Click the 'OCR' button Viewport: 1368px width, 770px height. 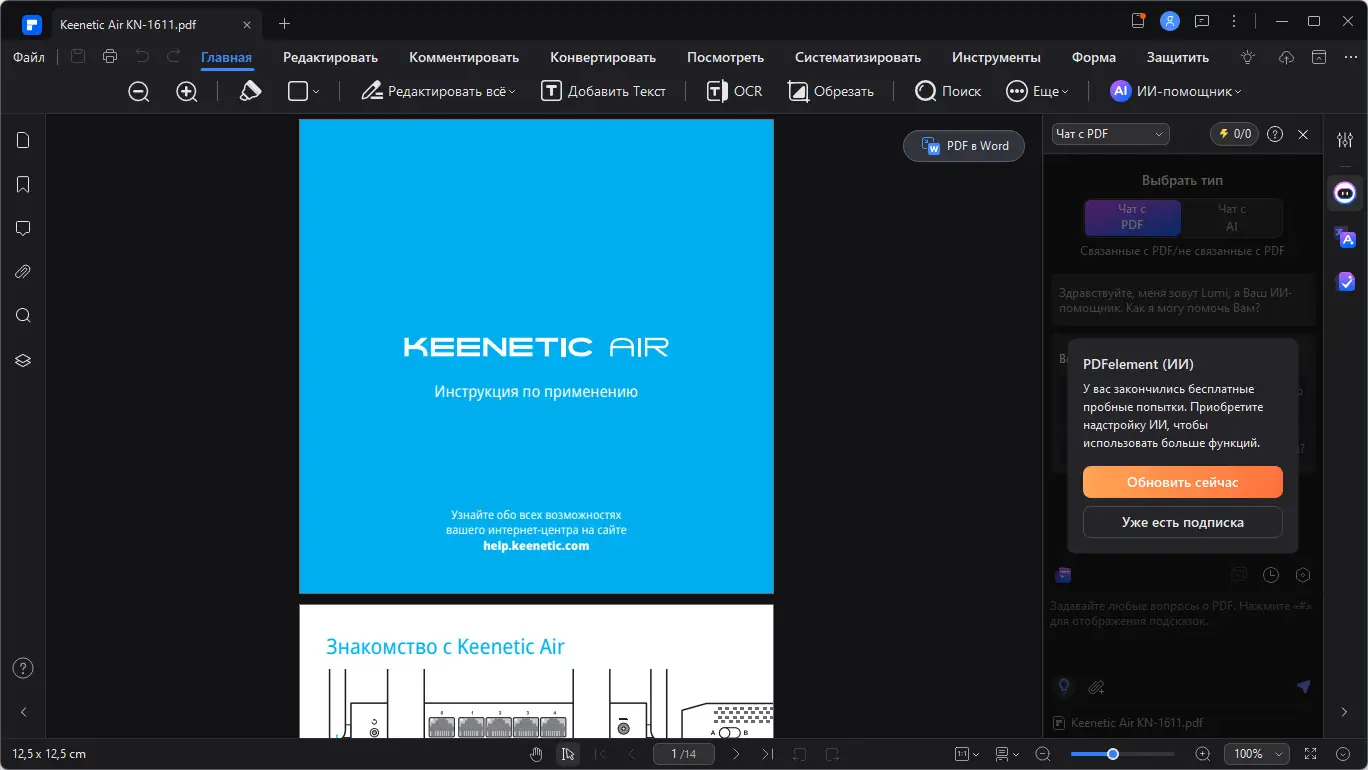(x=734, y=91)
